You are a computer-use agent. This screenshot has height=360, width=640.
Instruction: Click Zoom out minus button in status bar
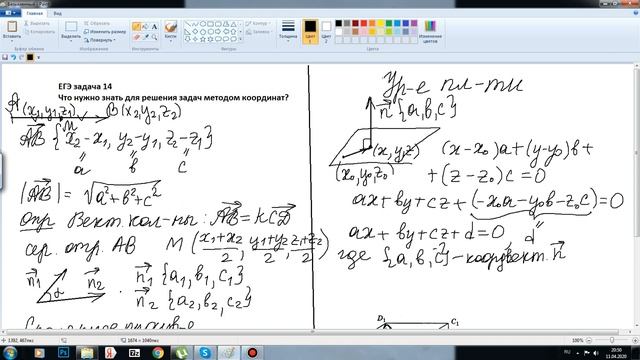(x=589, y=340)
